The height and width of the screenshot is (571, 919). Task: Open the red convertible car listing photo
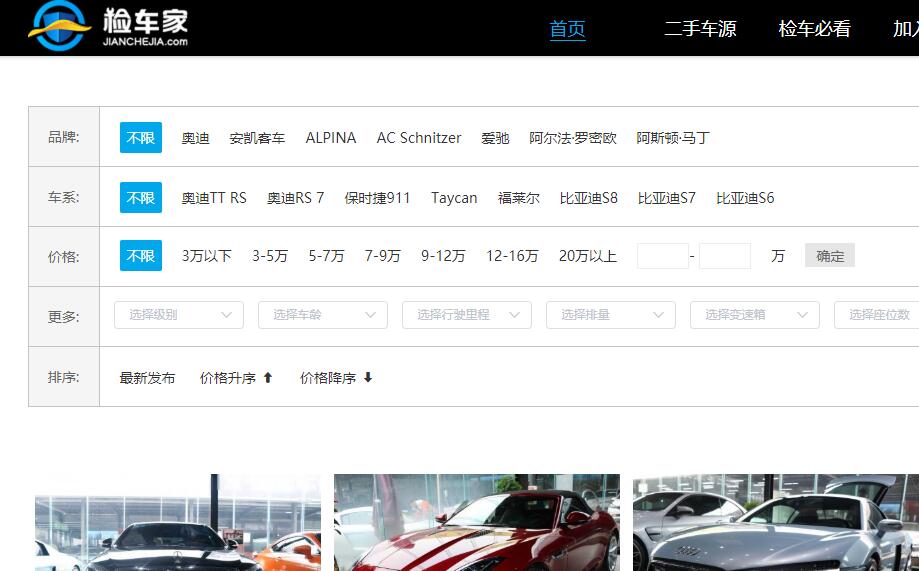click(477, 522)
